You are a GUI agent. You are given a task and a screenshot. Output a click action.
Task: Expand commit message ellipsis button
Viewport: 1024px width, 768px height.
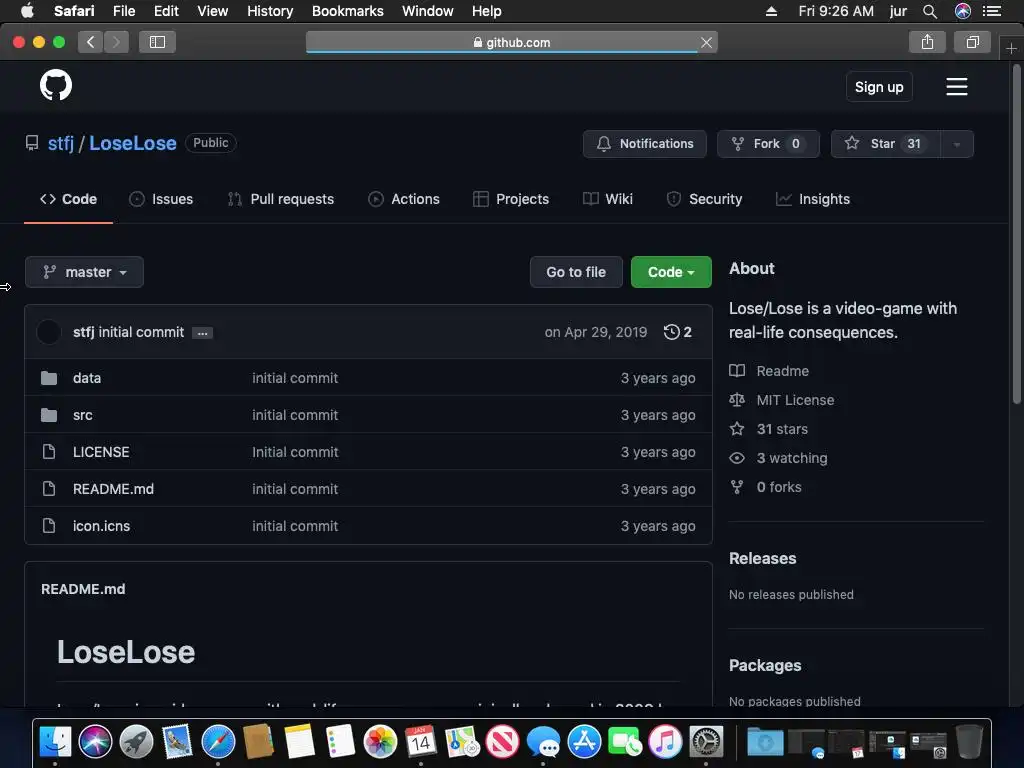tap(202, 333)
